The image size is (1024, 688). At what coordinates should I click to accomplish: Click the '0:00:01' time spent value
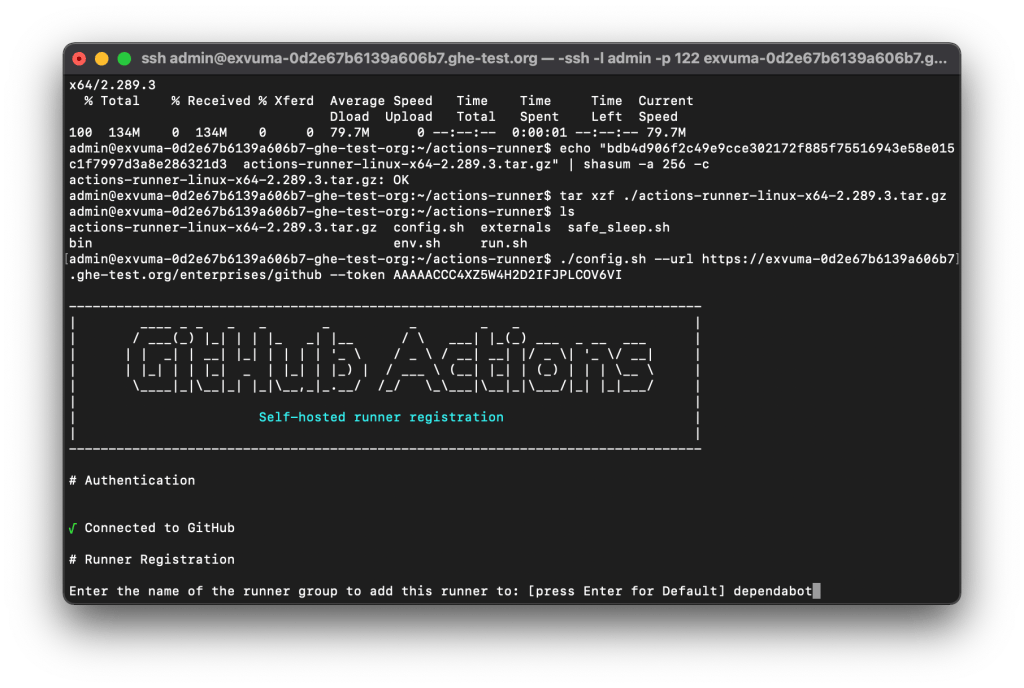tap(539, 133)
